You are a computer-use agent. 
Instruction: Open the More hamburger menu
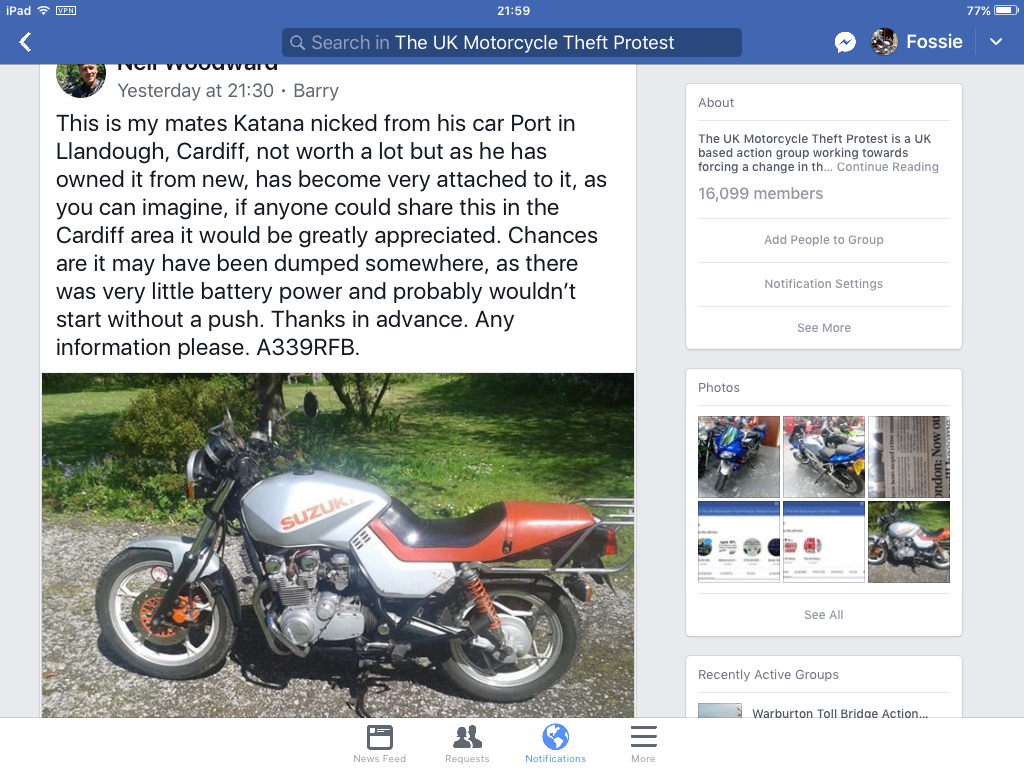point(643,744)
